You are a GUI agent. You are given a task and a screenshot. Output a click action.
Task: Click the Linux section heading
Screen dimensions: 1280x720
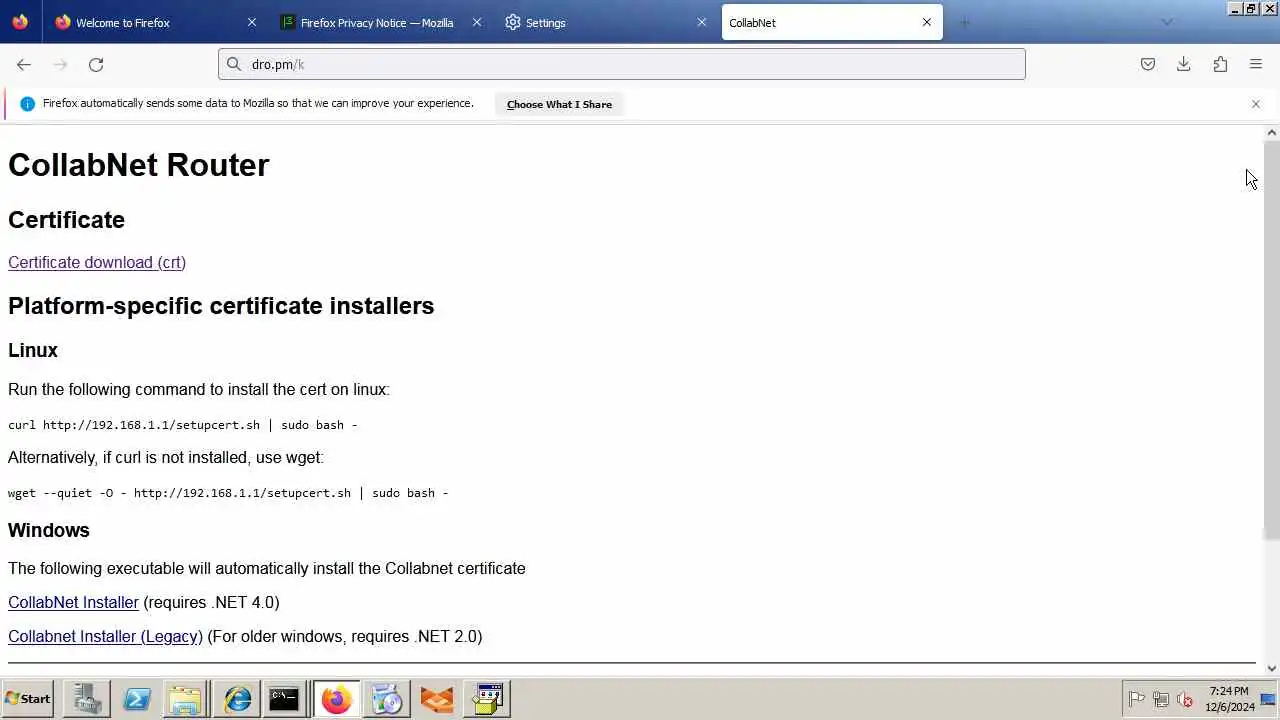(x=33, y=350)
